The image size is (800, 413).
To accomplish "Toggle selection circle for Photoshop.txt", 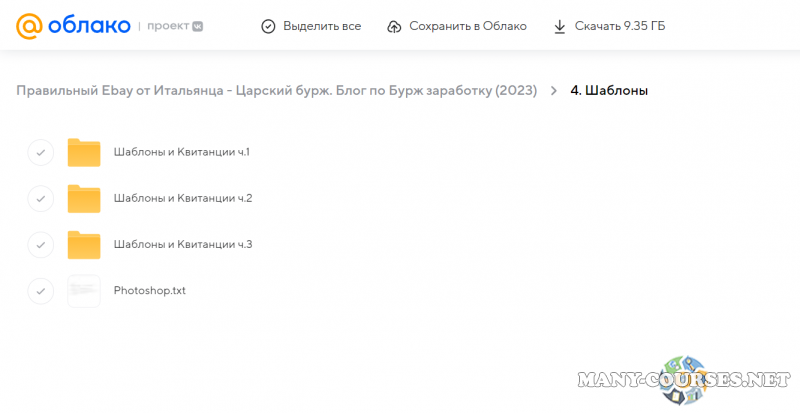I will click(x=40, y=291).
